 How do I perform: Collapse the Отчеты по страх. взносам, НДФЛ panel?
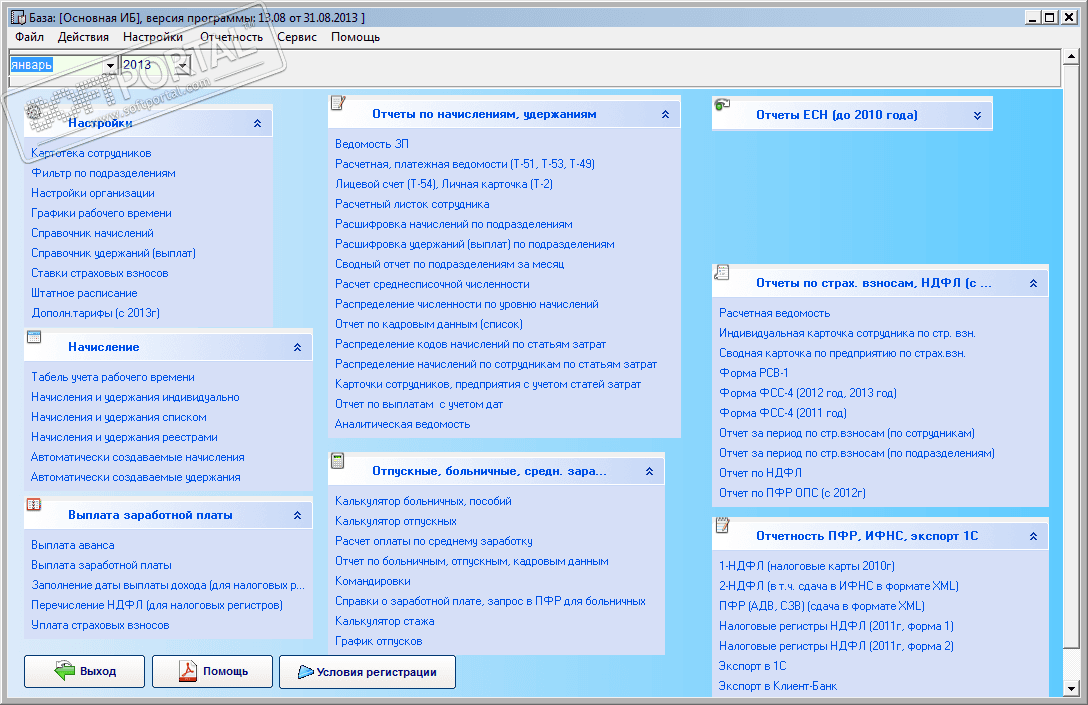click(1033, 283)
